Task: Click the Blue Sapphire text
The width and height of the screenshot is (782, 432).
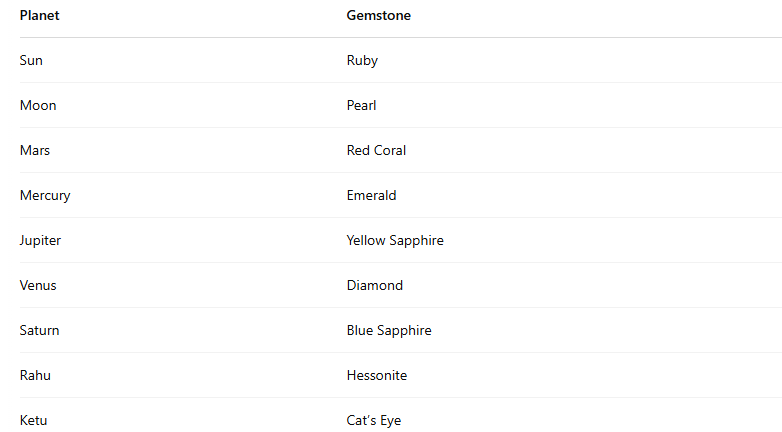Action: tap(389, 331)
